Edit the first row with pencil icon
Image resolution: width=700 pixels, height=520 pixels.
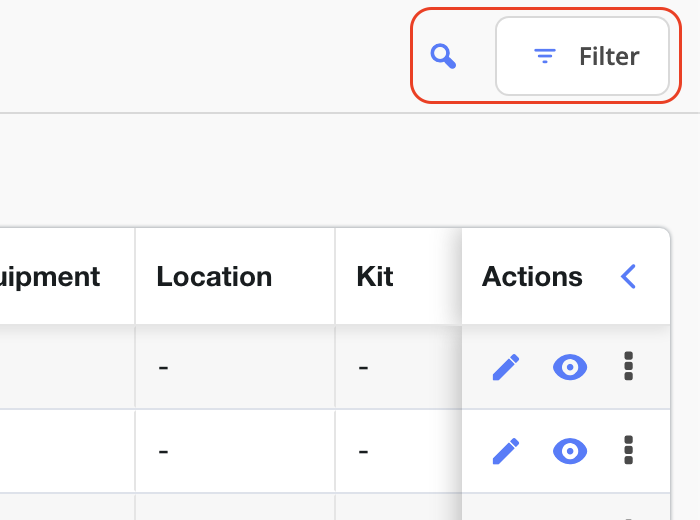[x=506, y=367]
